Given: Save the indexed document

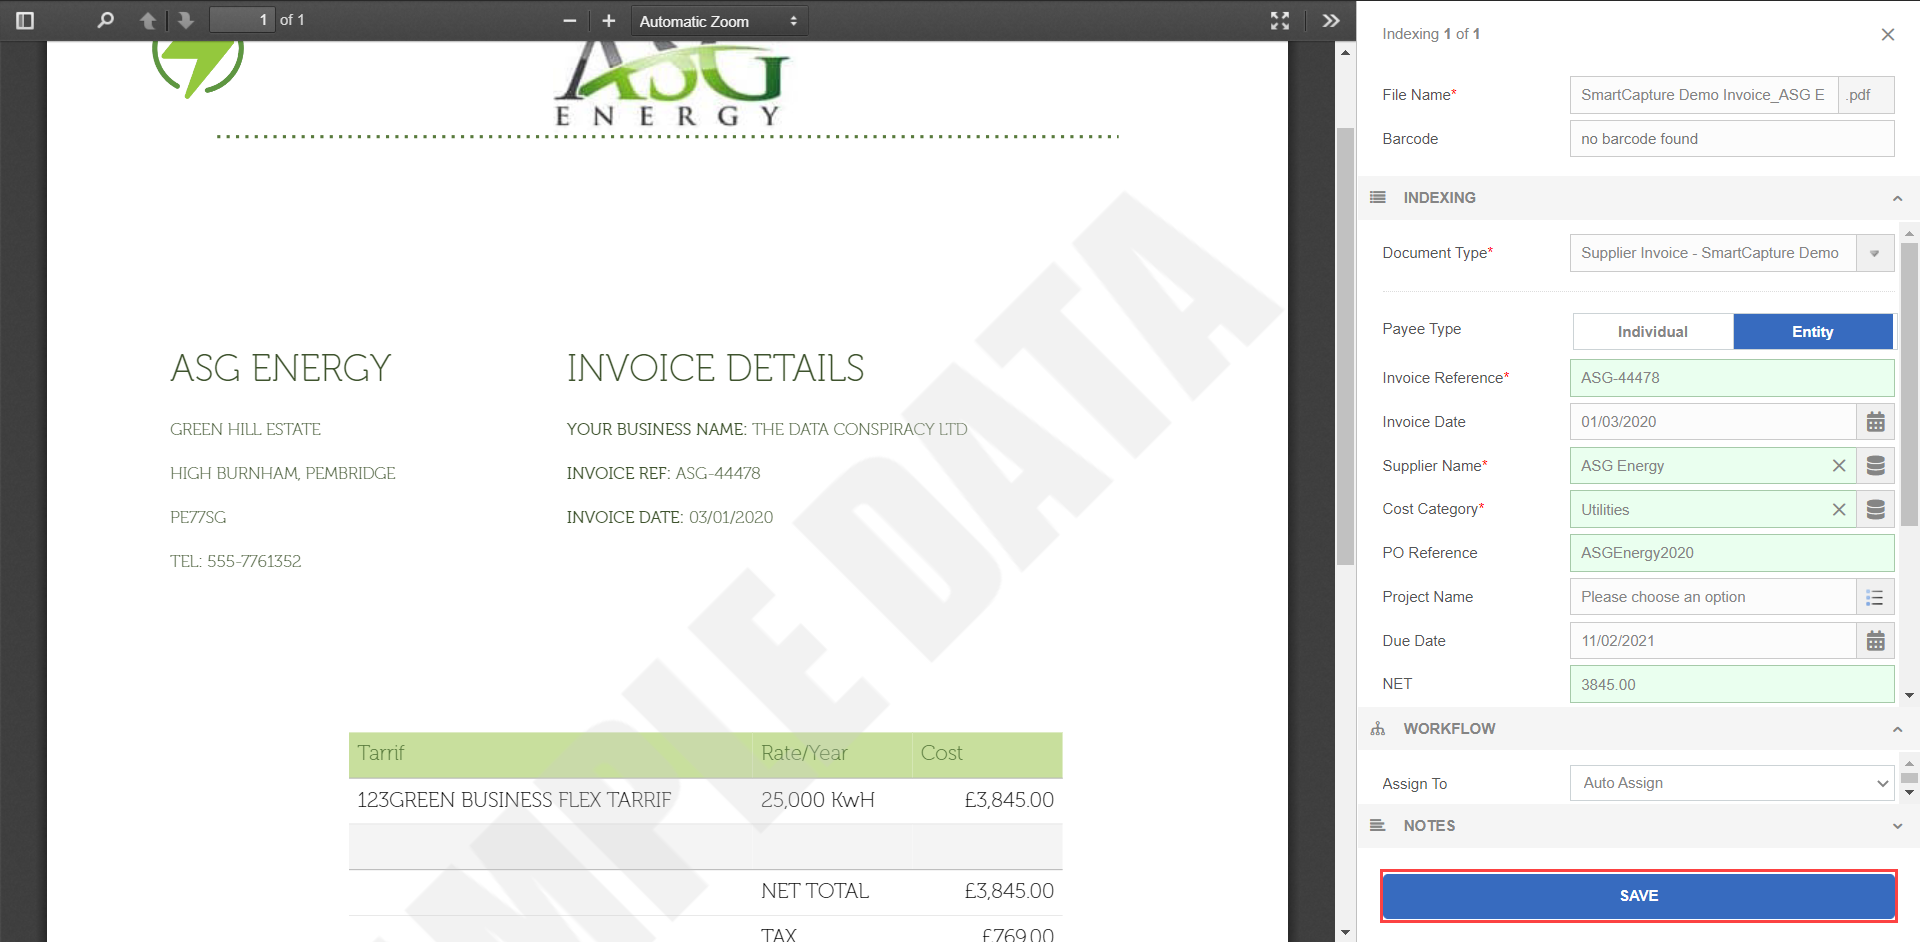Looking at the screenshot, I should click(x=1639, y=896).
